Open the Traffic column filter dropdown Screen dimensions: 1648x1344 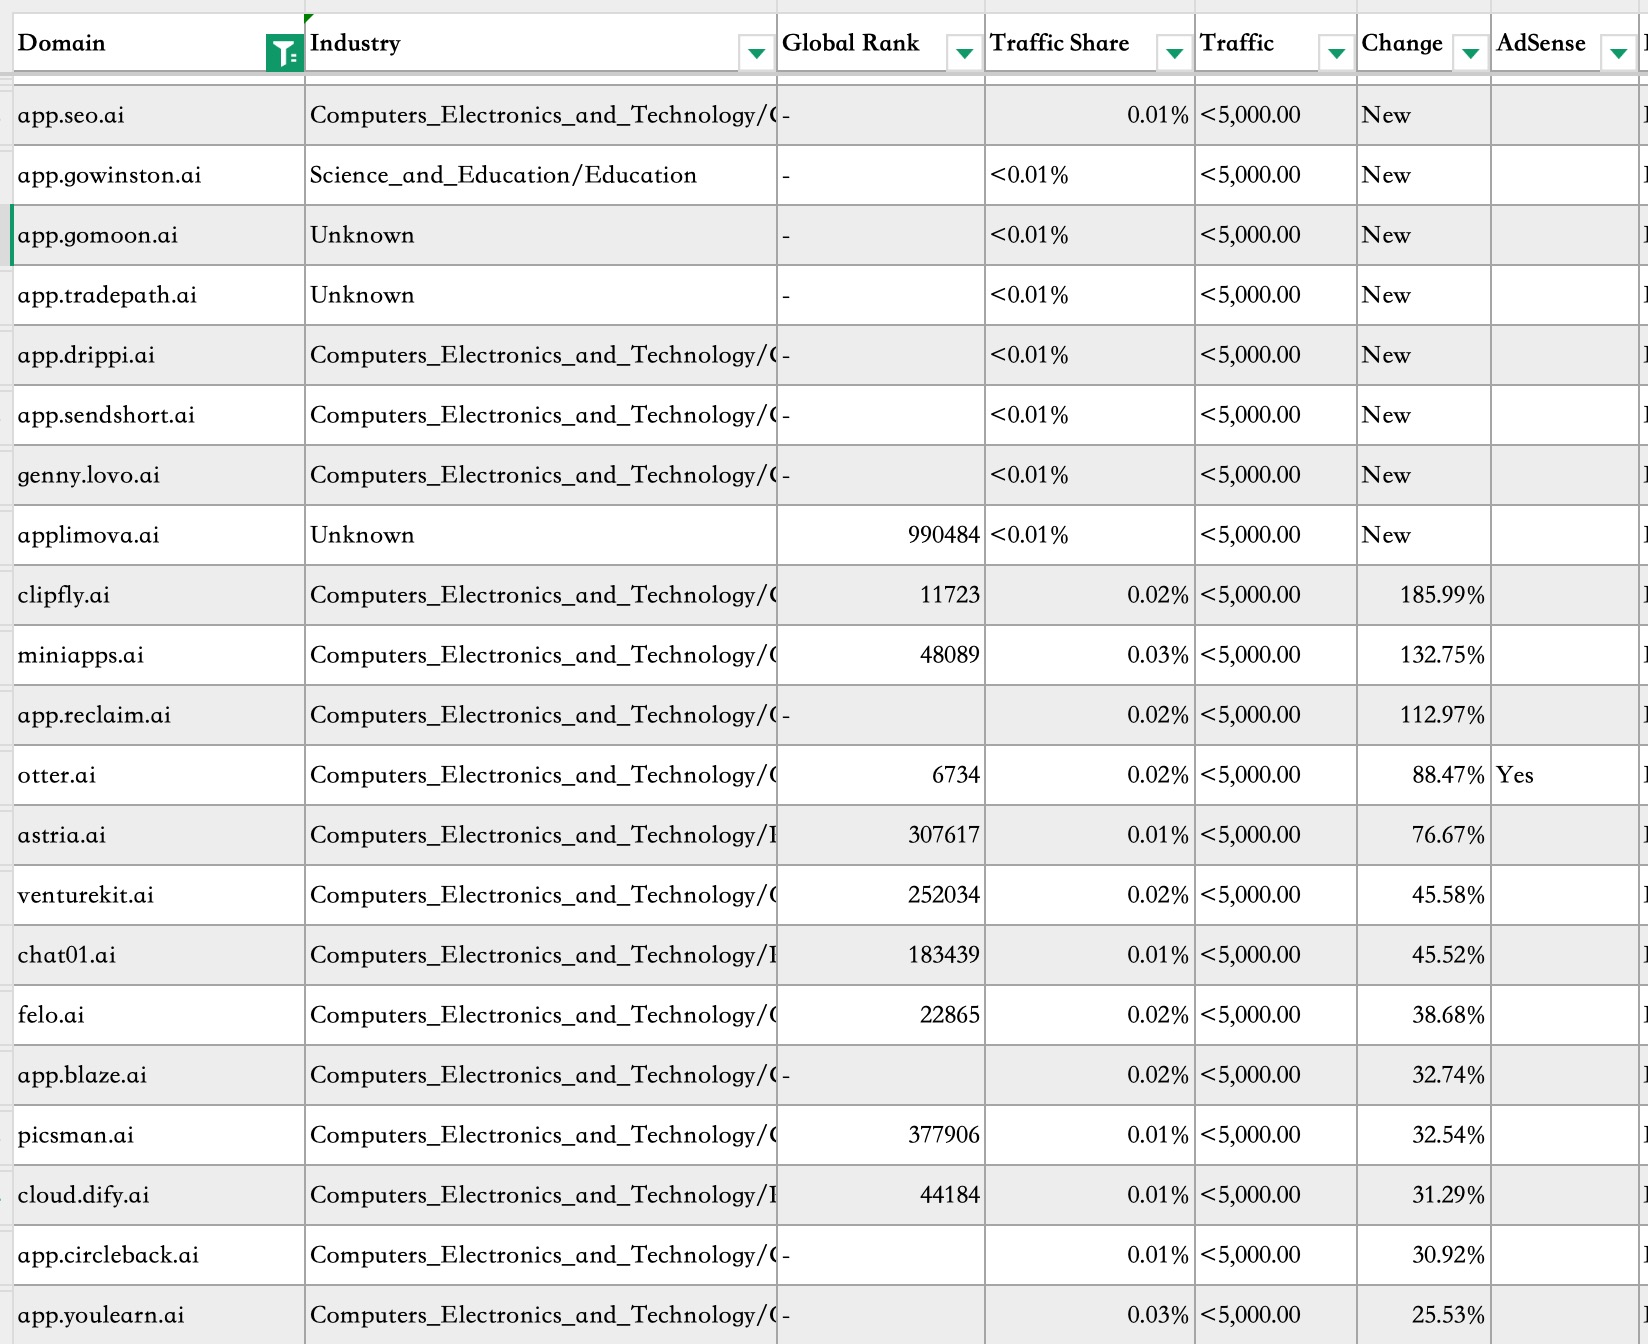(x=1336, y=53)
